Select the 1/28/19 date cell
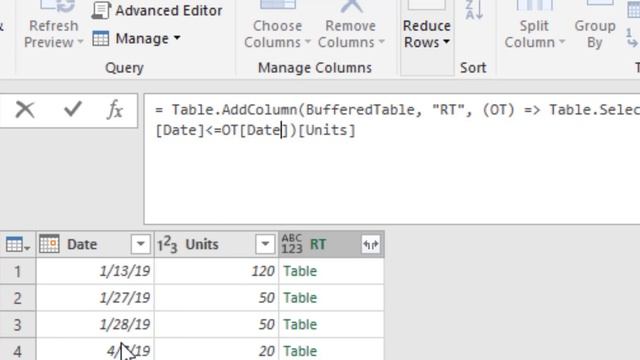The width and height of the screenshot is (640, 360). [x=95, y=324]
